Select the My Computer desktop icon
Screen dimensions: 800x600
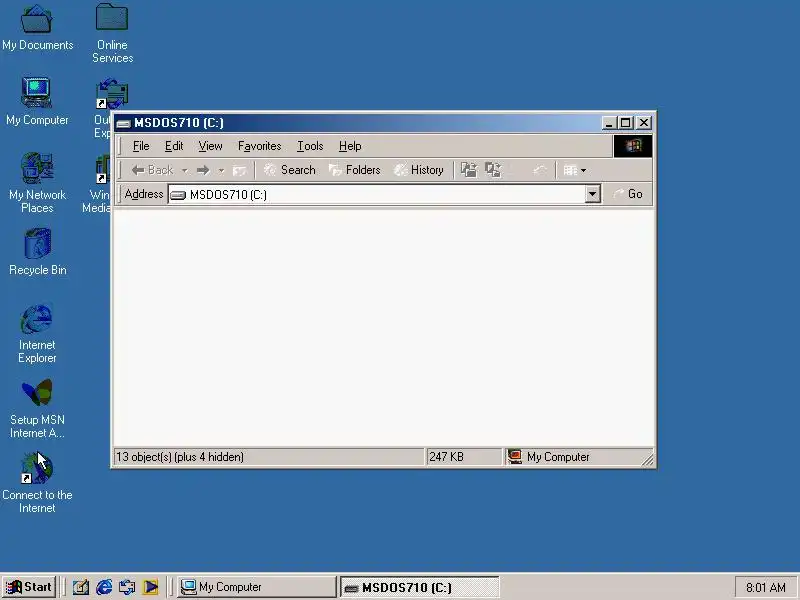(37, 102)
